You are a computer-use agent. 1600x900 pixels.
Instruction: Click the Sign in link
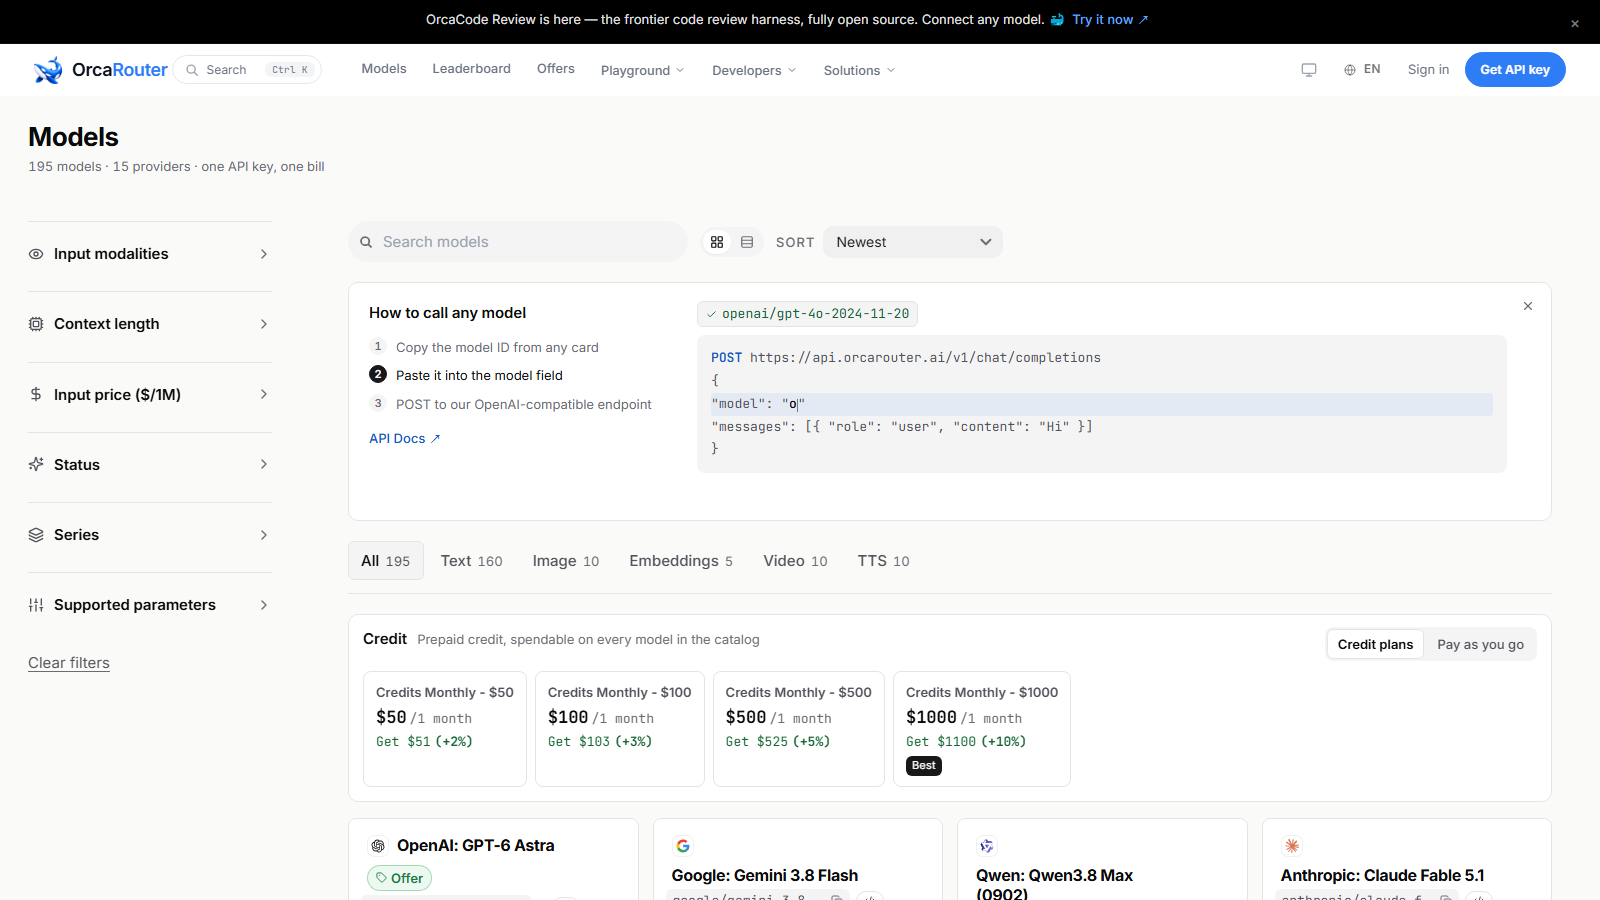click(1428, 70)
